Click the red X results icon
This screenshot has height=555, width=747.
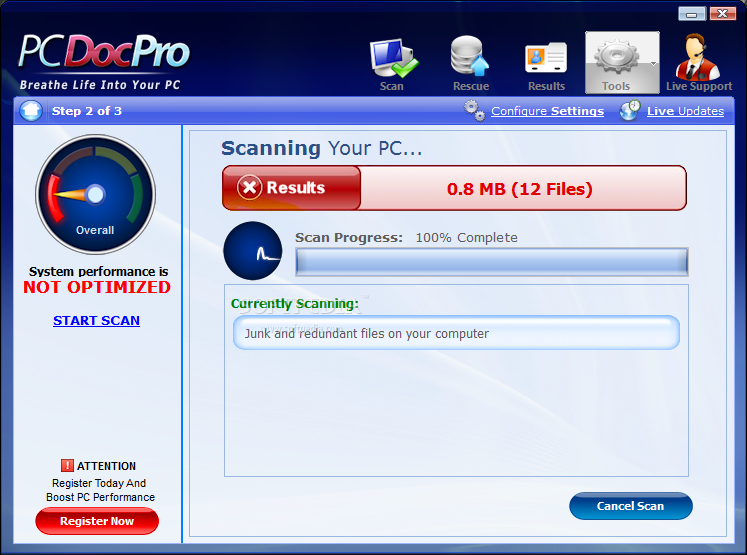[x=250, y=187]
